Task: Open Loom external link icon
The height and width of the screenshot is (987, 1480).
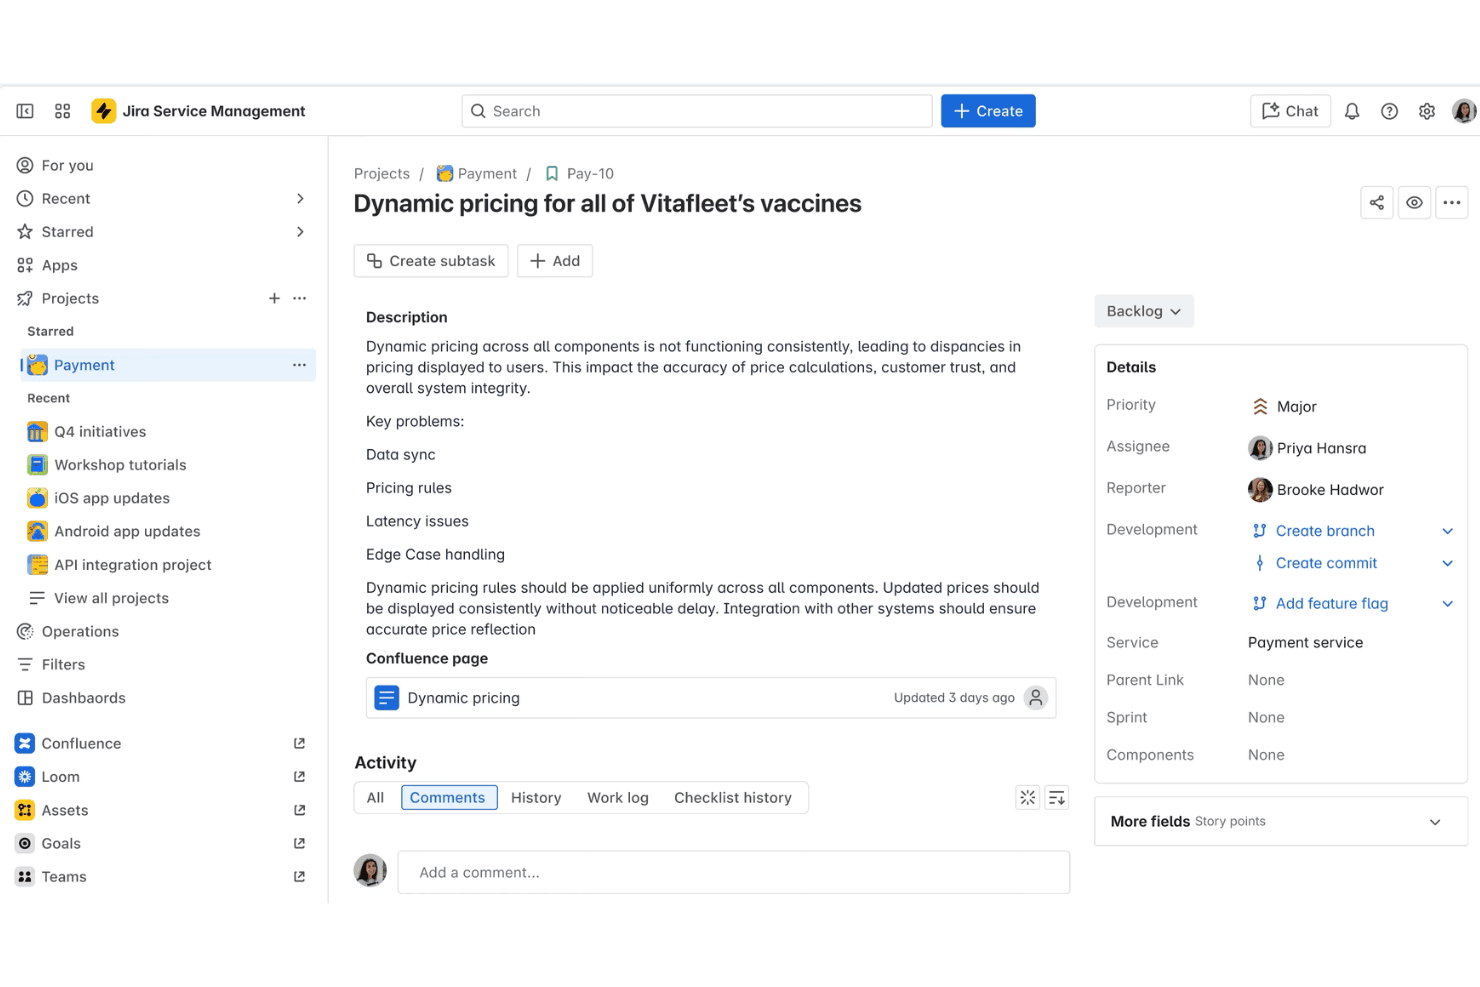Action: tap(299, 777)
